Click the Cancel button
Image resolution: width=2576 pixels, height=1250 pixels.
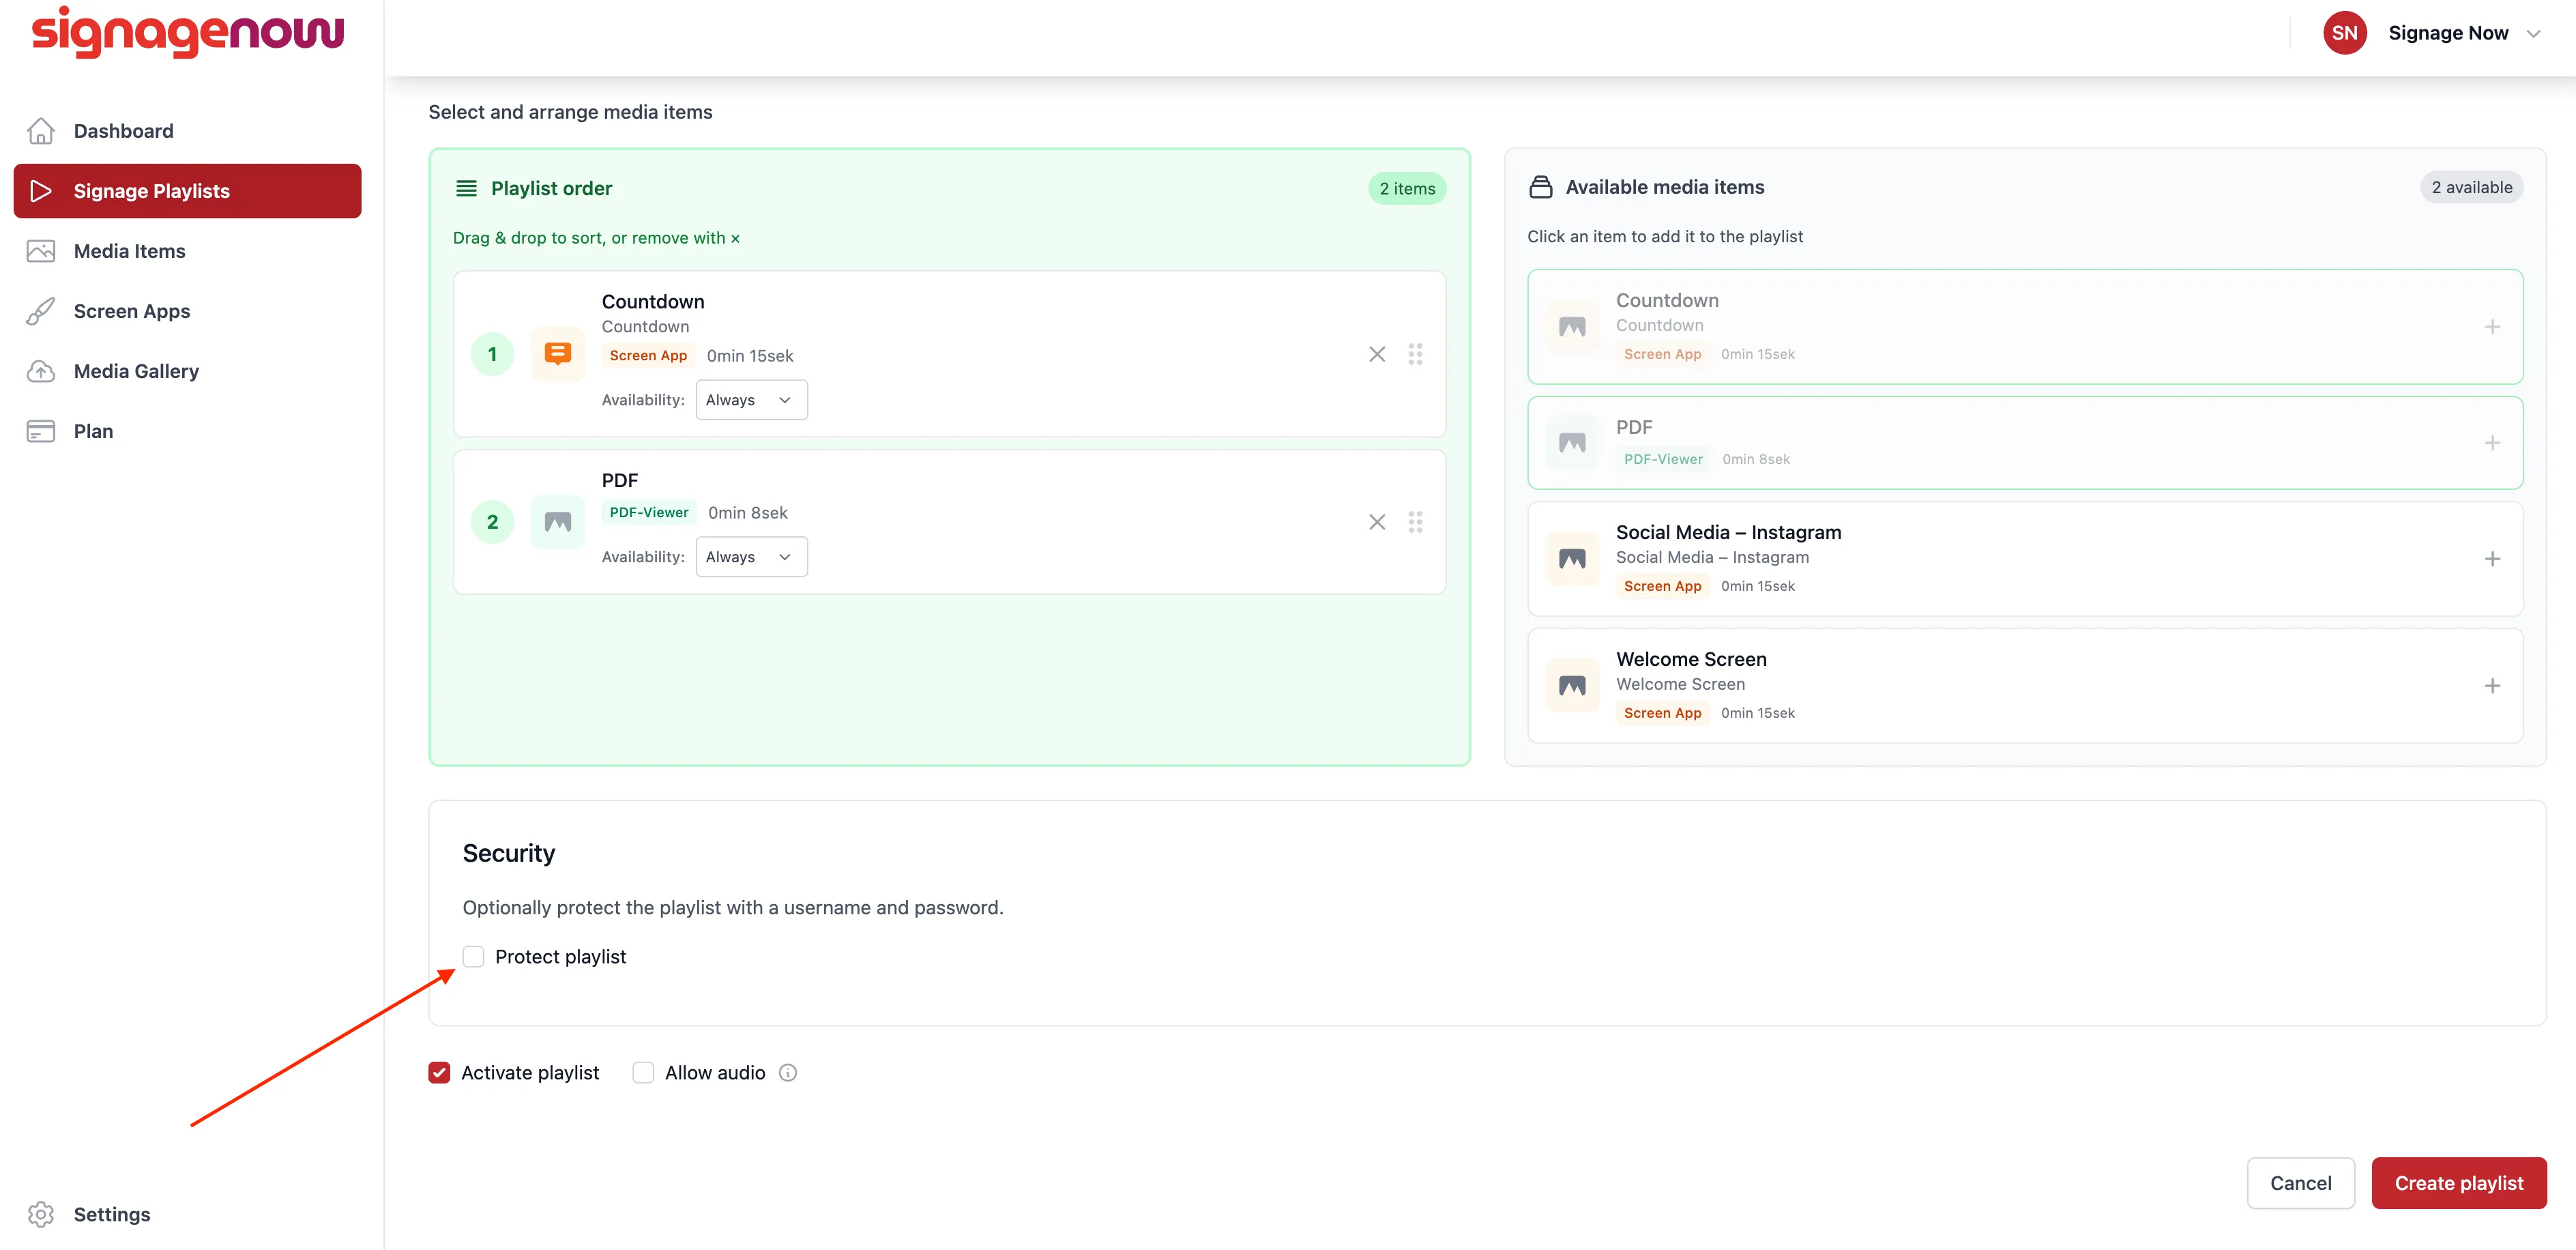(x=2300, y=1183)
